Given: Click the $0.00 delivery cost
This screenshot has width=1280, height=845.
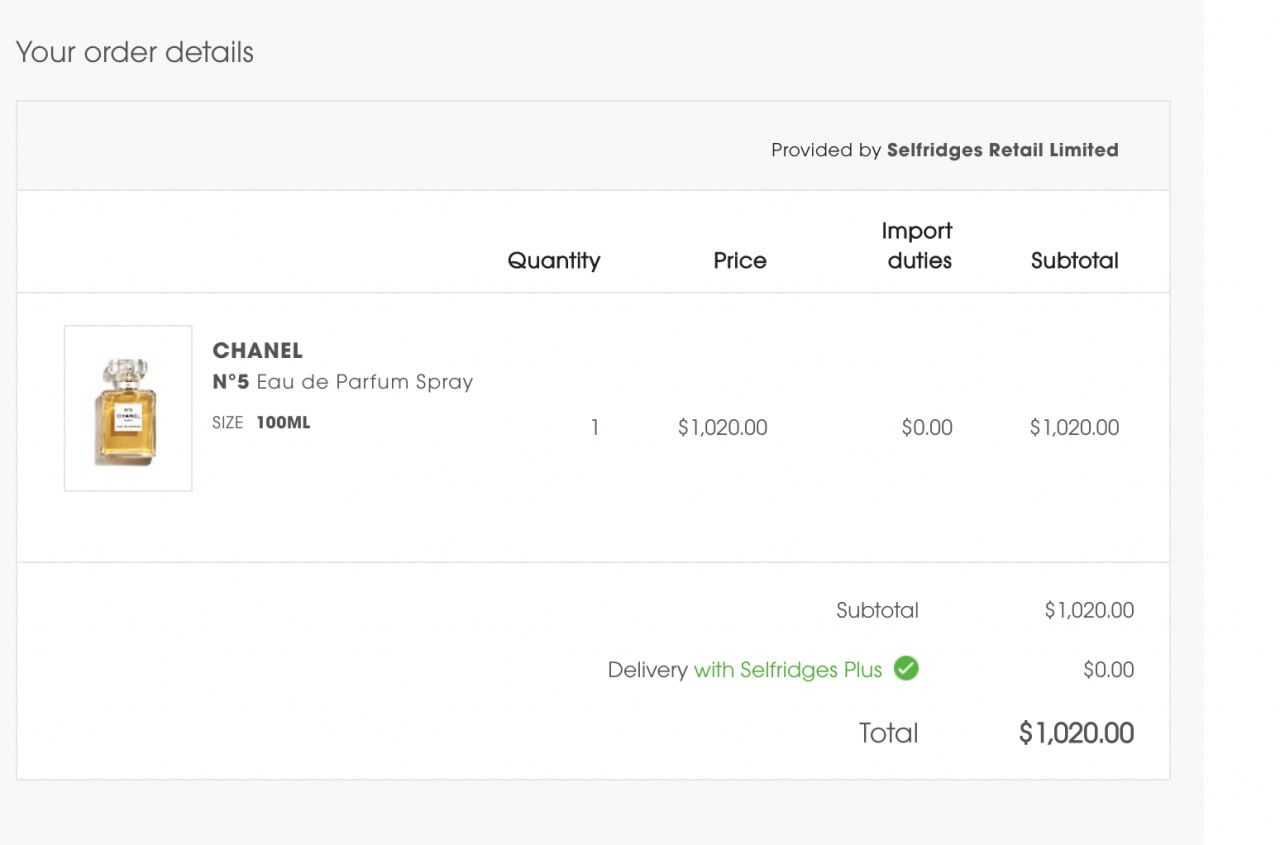Looking at the screenshot, I should (1108, 670).
